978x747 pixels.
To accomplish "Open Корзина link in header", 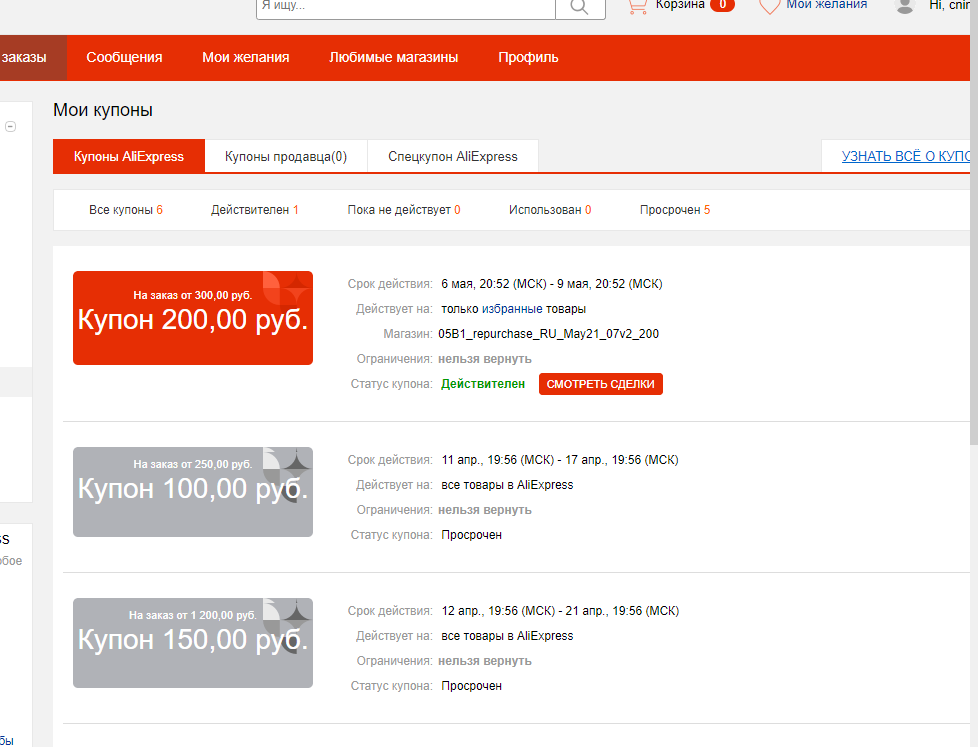I will [x=680, y=5].
